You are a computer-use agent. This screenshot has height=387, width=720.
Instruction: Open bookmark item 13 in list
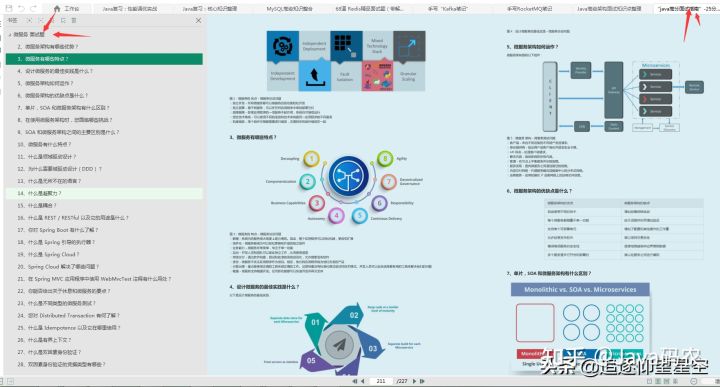[x=49, y=181]
